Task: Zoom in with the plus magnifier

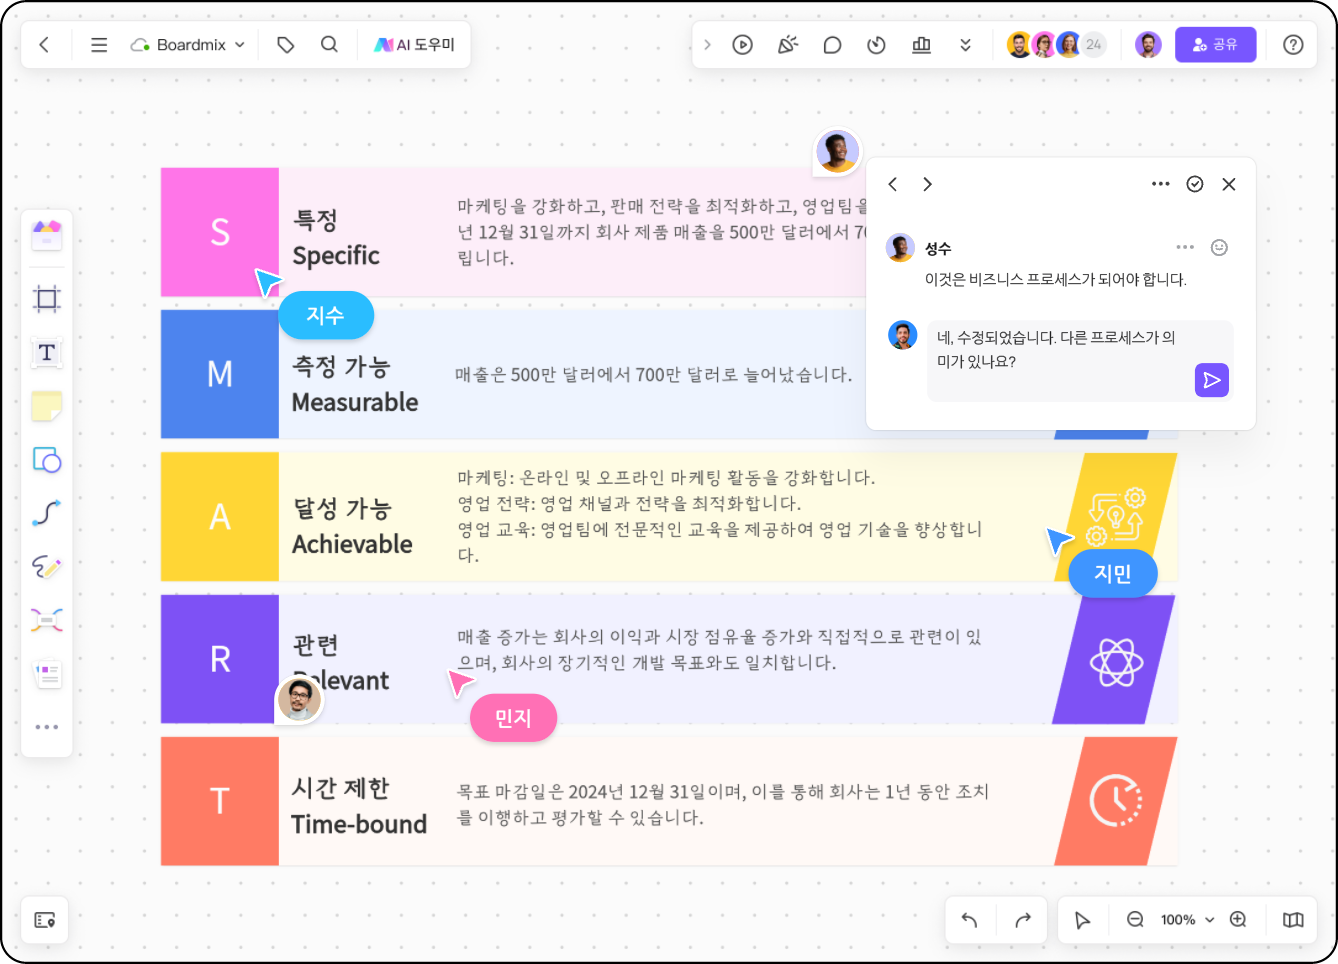Action: coord(1238,920)
